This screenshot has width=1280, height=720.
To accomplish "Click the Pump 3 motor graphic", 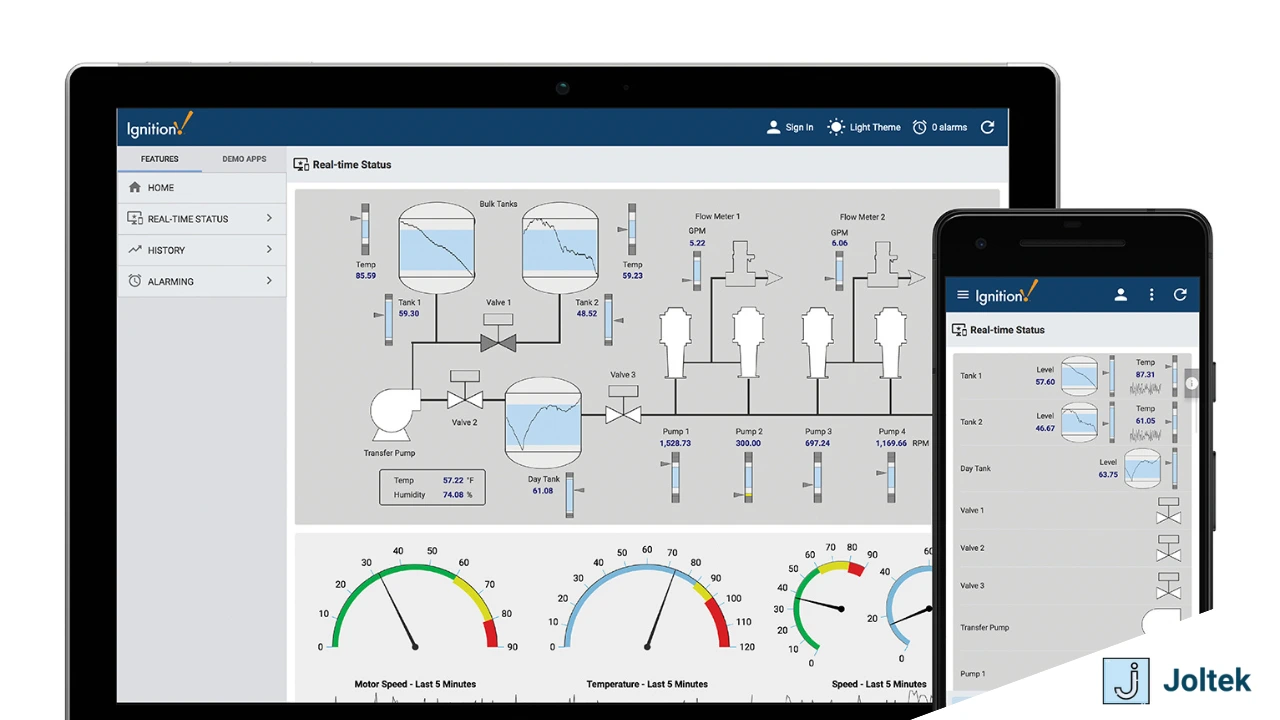I will [817, 343].
